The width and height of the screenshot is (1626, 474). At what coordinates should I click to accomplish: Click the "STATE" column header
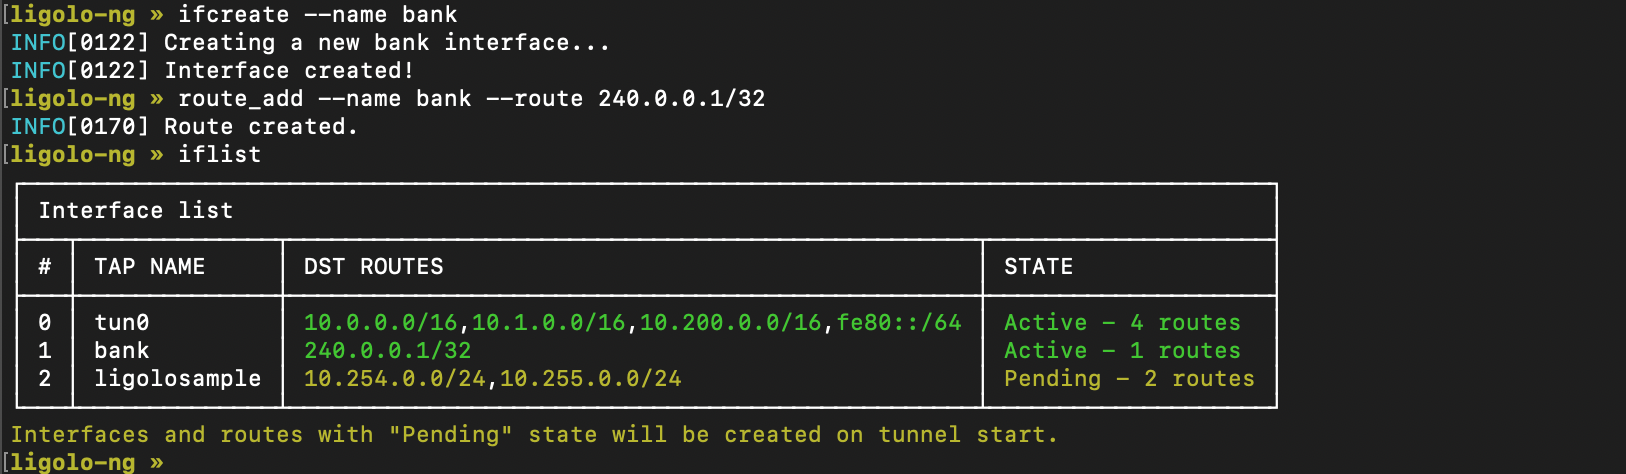pos(1038,267)
